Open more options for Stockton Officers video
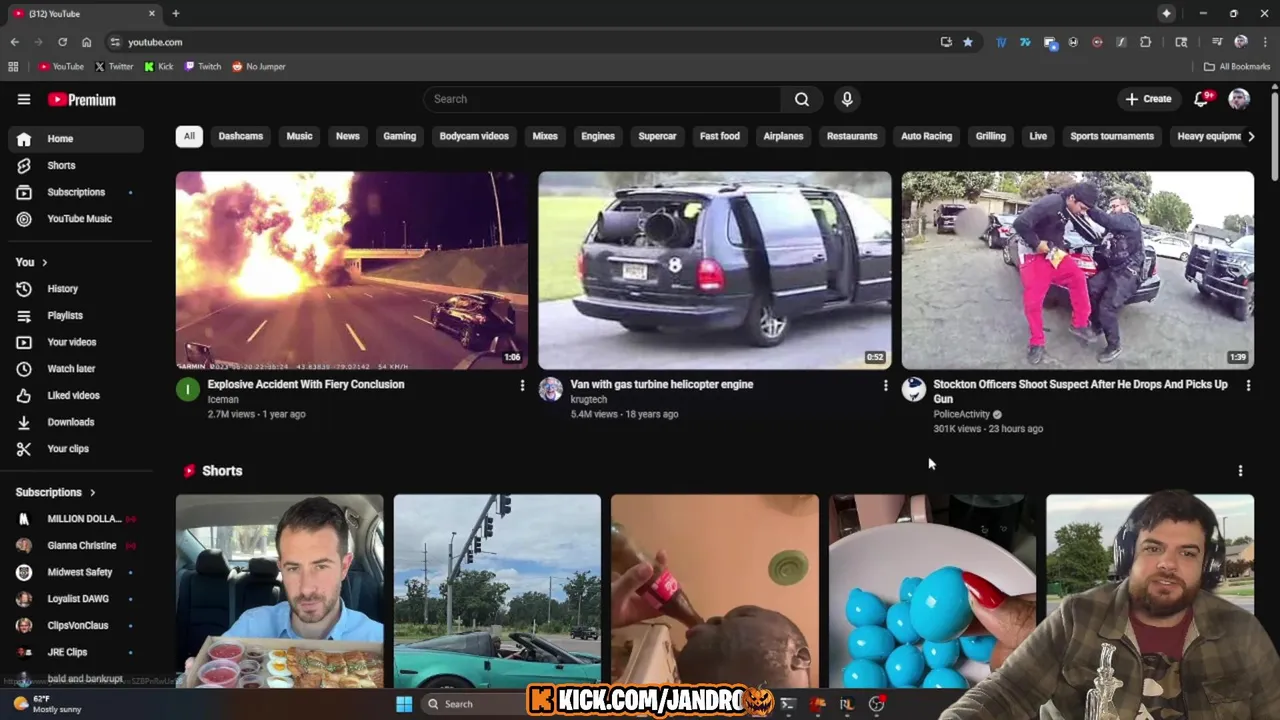The height and width of the screenshot is (720, 1280). pos(1248,385)
